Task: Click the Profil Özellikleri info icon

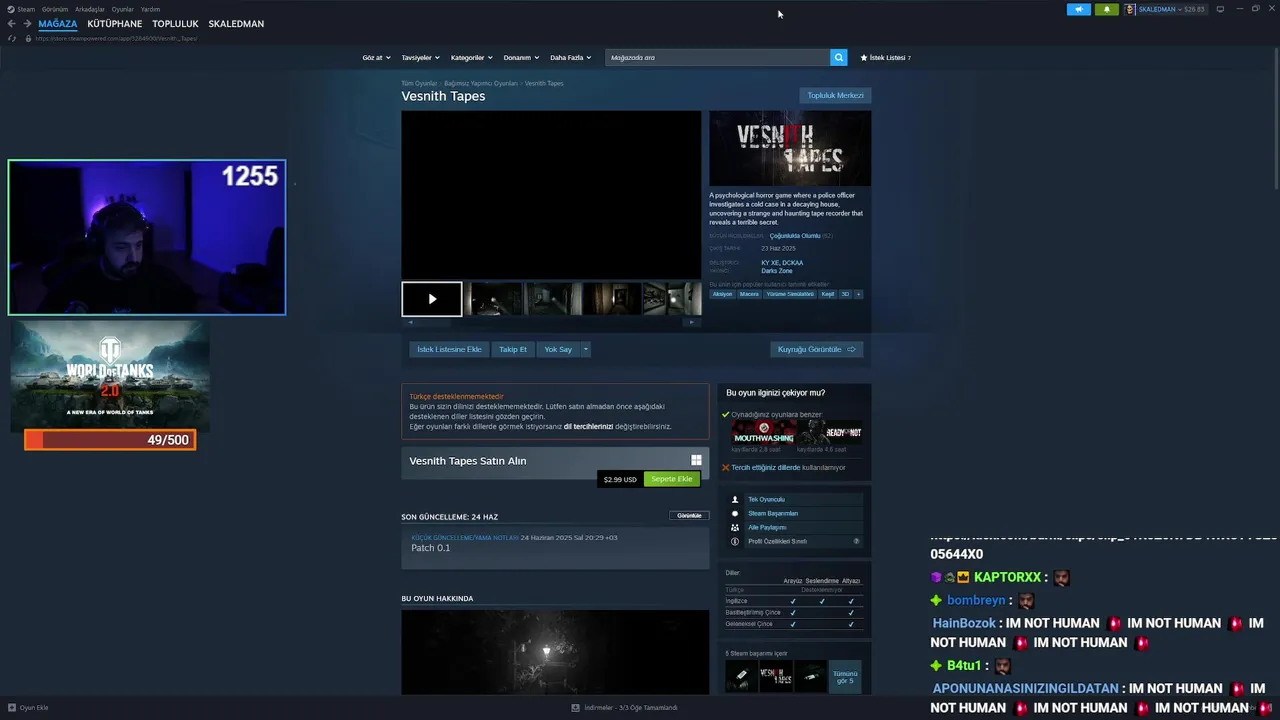Action: click(x=735, y=541)
